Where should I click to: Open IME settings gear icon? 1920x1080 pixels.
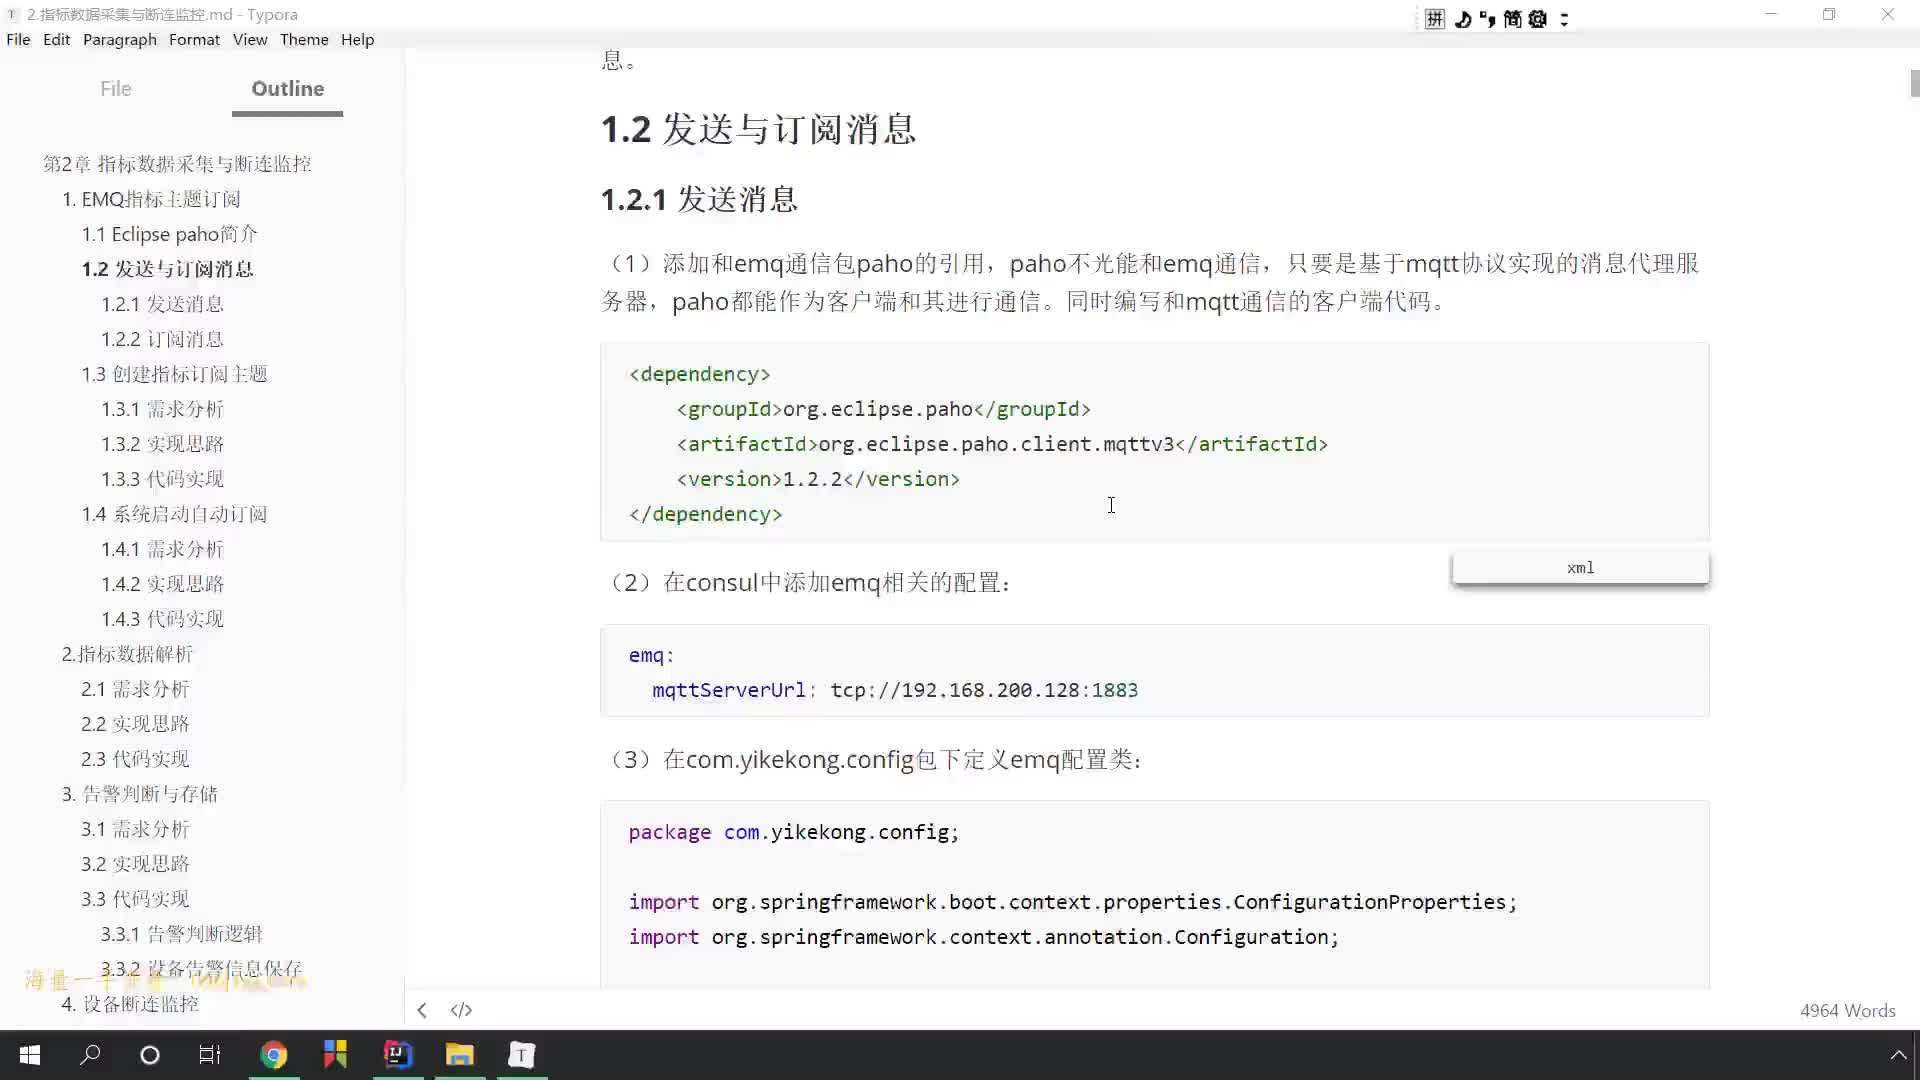(1538, 19)
